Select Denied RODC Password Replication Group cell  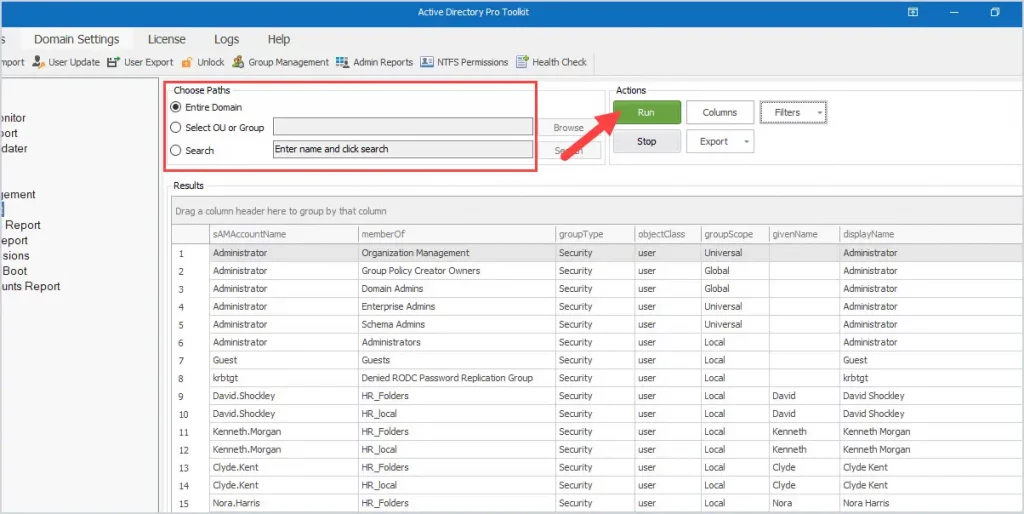tap(456, 378)
